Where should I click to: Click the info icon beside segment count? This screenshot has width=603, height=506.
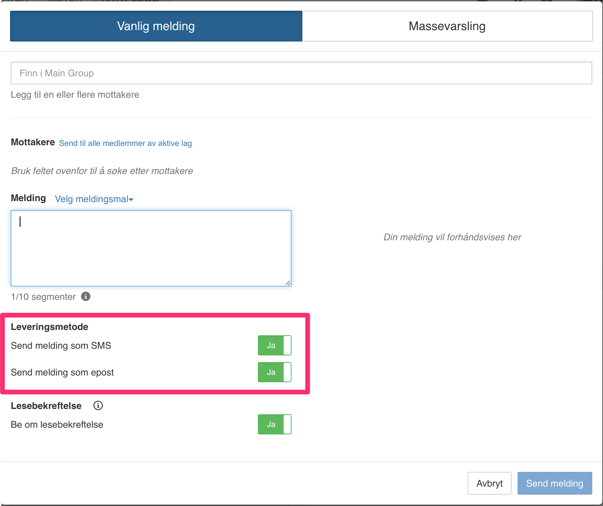(86, 297)
